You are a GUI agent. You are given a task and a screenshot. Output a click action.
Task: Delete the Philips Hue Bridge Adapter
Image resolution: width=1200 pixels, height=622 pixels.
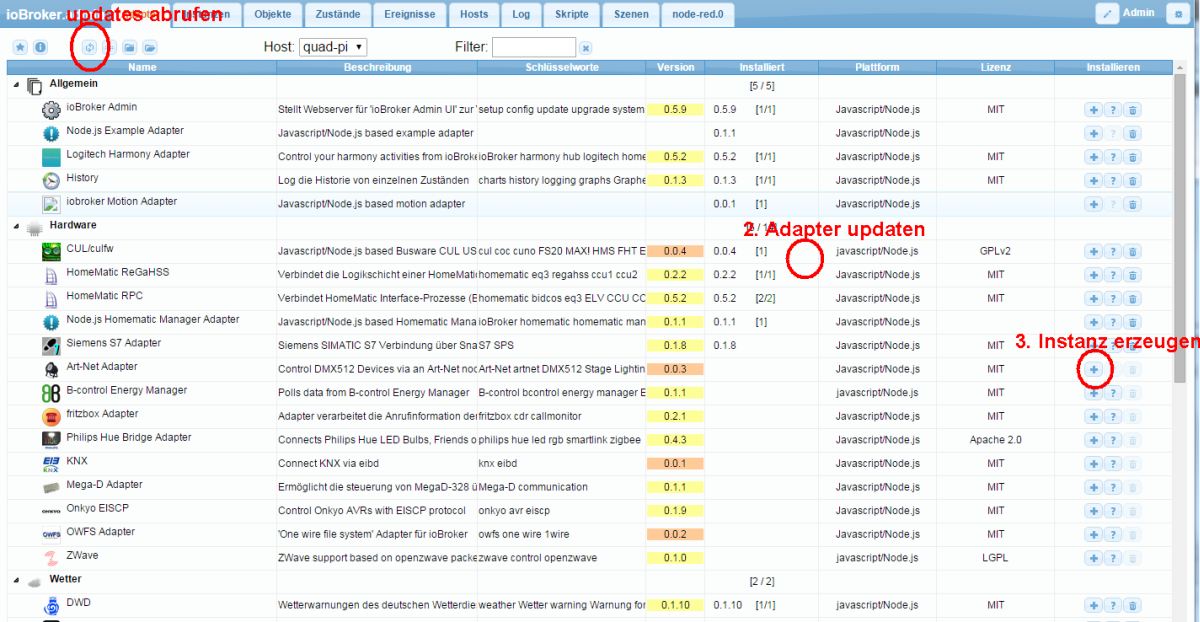click(1132, 440)
